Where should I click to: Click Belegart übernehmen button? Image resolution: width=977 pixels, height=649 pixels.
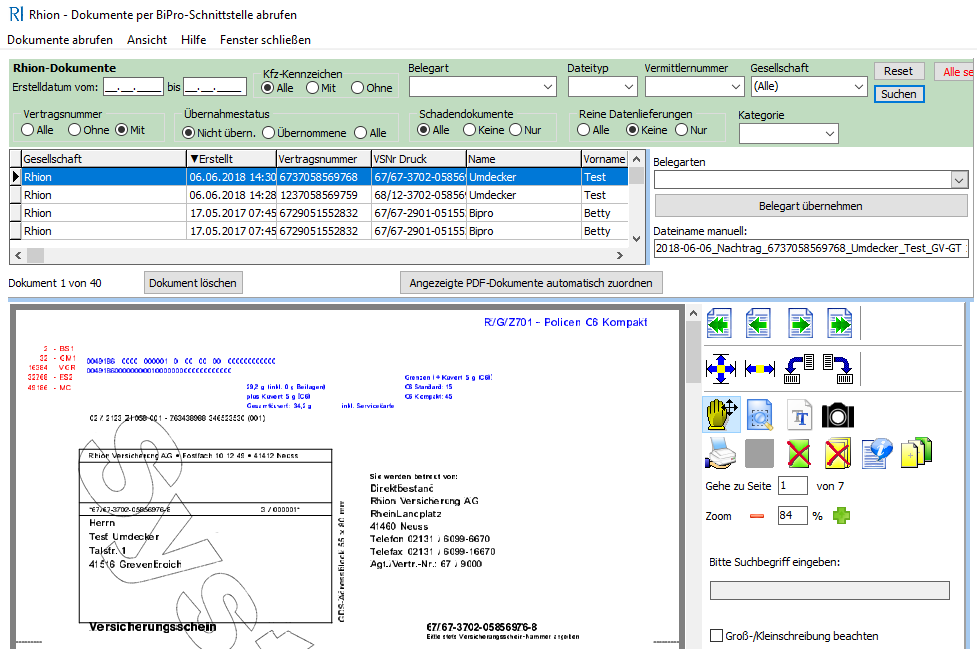[x=811, y=206]
